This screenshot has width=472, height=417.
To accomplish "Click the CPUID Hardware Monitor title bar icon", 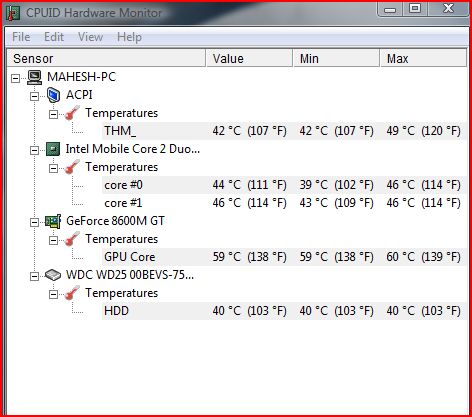I will coord(13,13).
